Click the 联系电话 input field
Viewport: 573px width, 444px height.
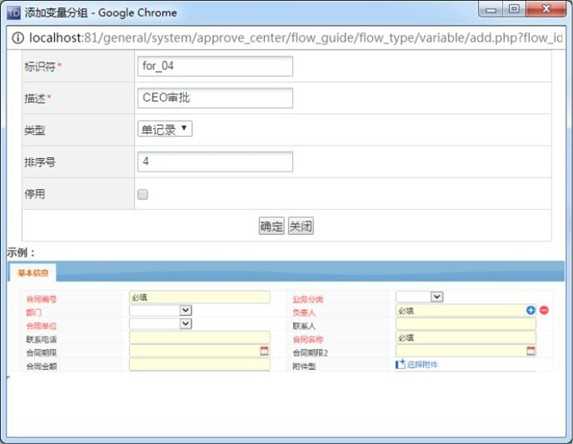pyautogui.click(x=200, y=338)
